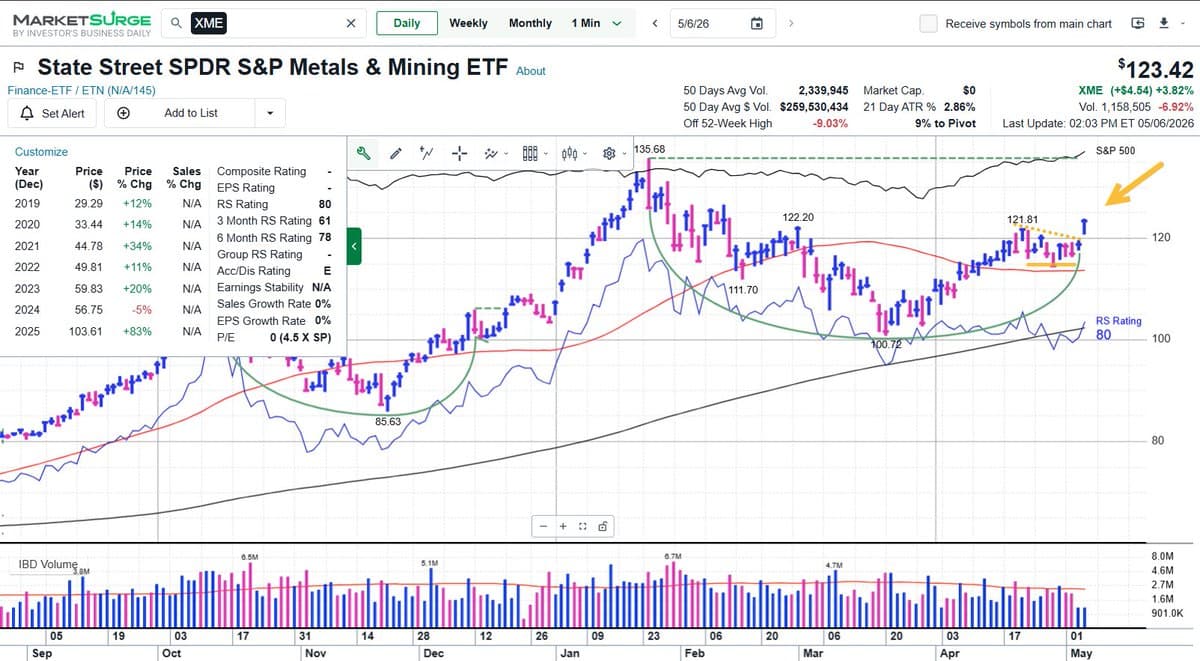
Task: Click the 121.81 price label
Action: tap(1022, 218)
